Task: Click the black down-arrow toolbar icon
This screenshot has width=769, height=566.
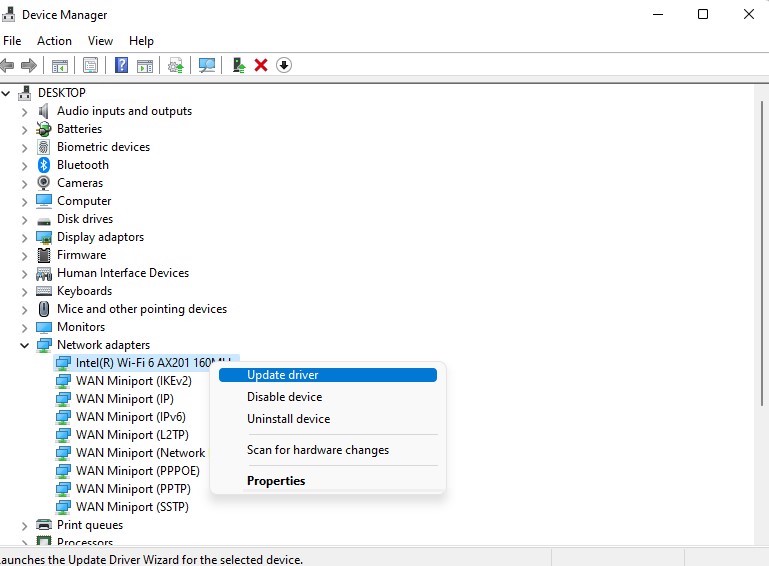Action: [x=284, y=65]
